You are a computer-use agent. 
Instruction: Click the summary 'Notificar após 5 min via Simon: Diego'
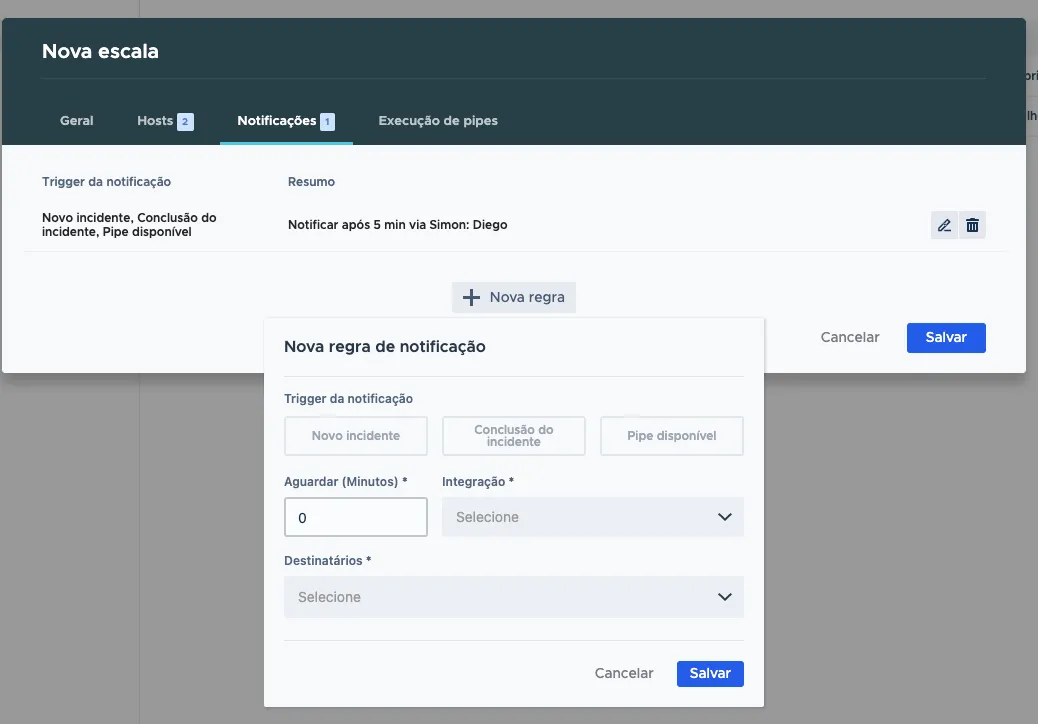(398, 225)
